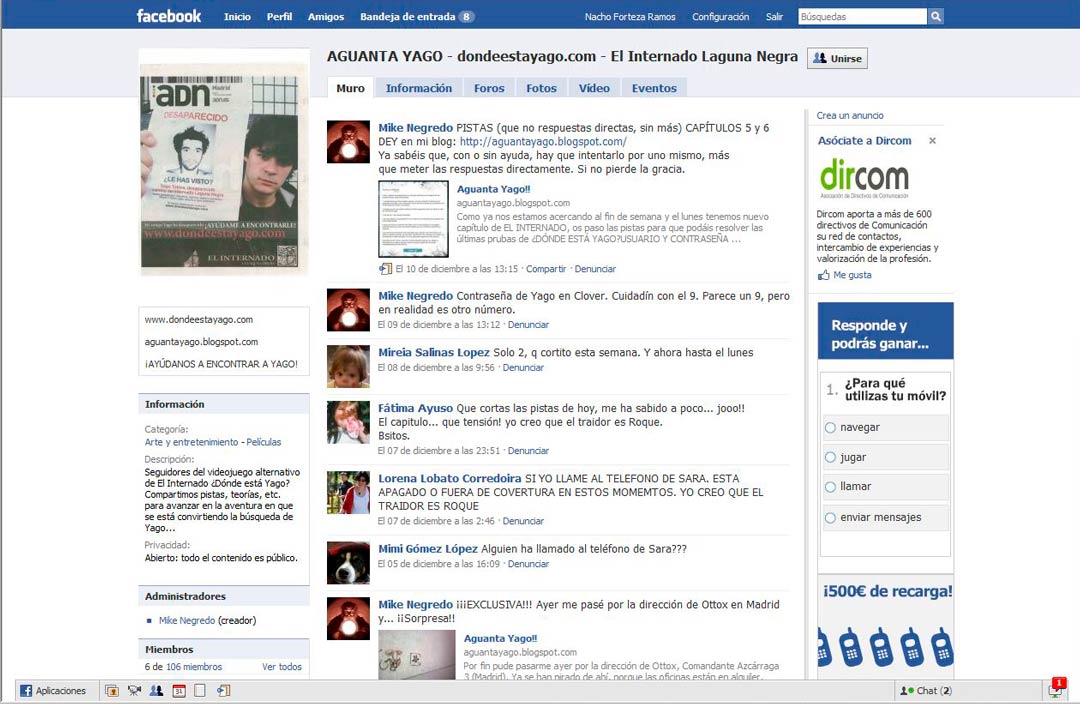Select the 'navegar' radio option
The height and width of the screenshot is (704, 1080).
point(830,428)
